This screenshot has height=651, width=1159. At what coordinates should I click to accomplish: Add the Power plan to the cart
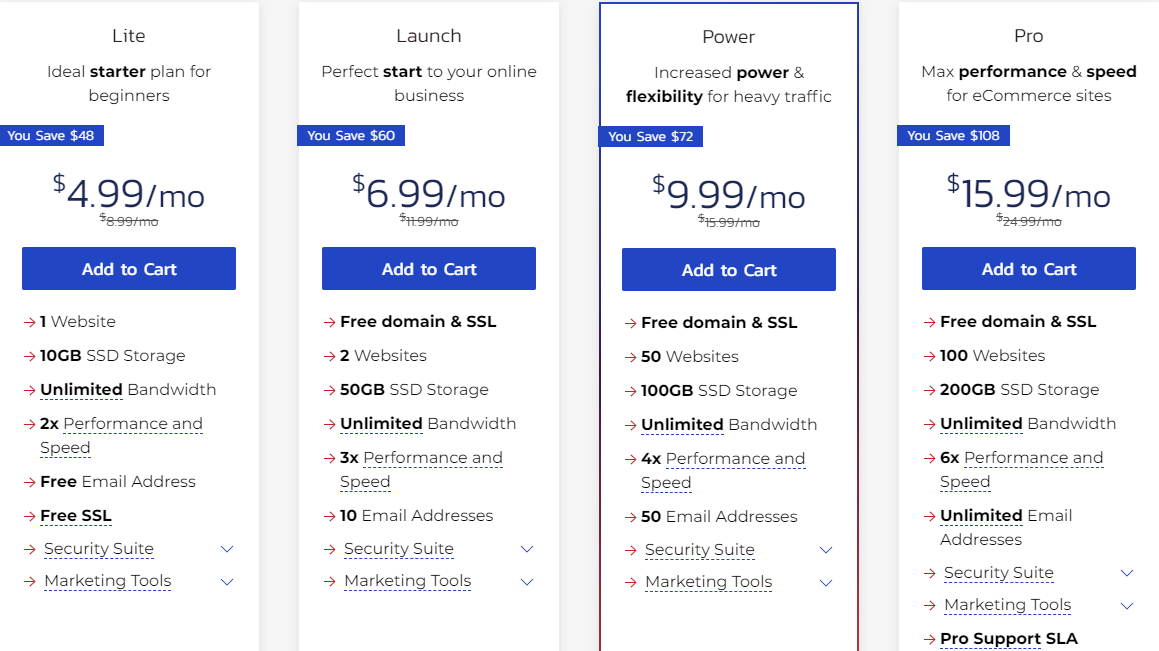point(728,269)
